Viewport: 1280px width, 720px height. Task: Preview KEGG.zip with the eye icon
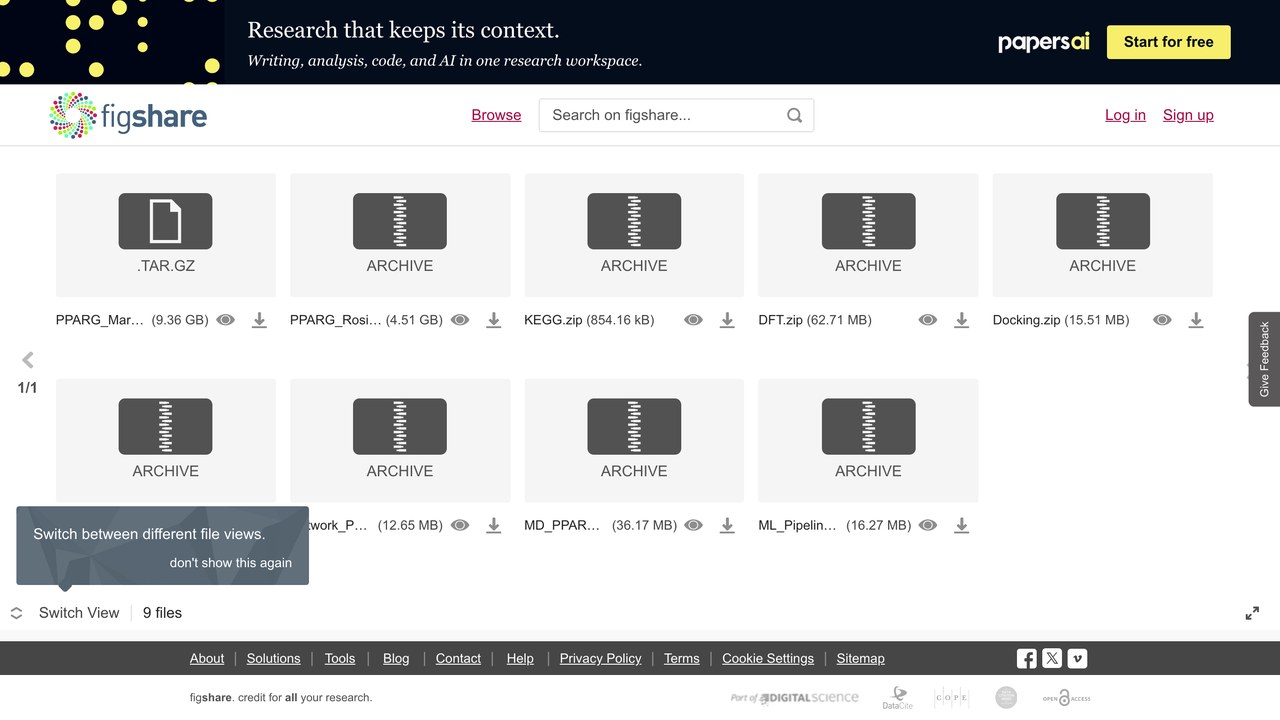click(693, 320)
